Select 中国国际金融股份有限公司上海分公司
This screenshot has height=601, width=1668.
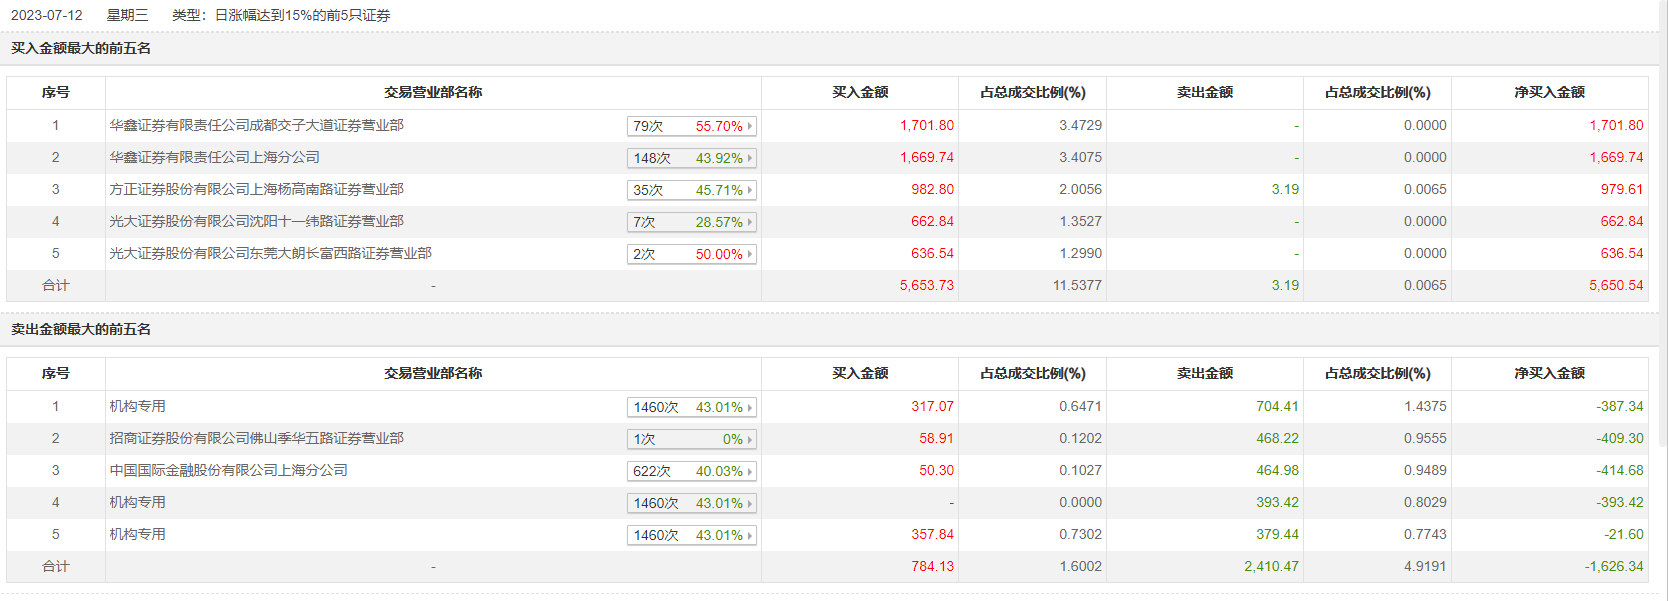coord(228,470)
